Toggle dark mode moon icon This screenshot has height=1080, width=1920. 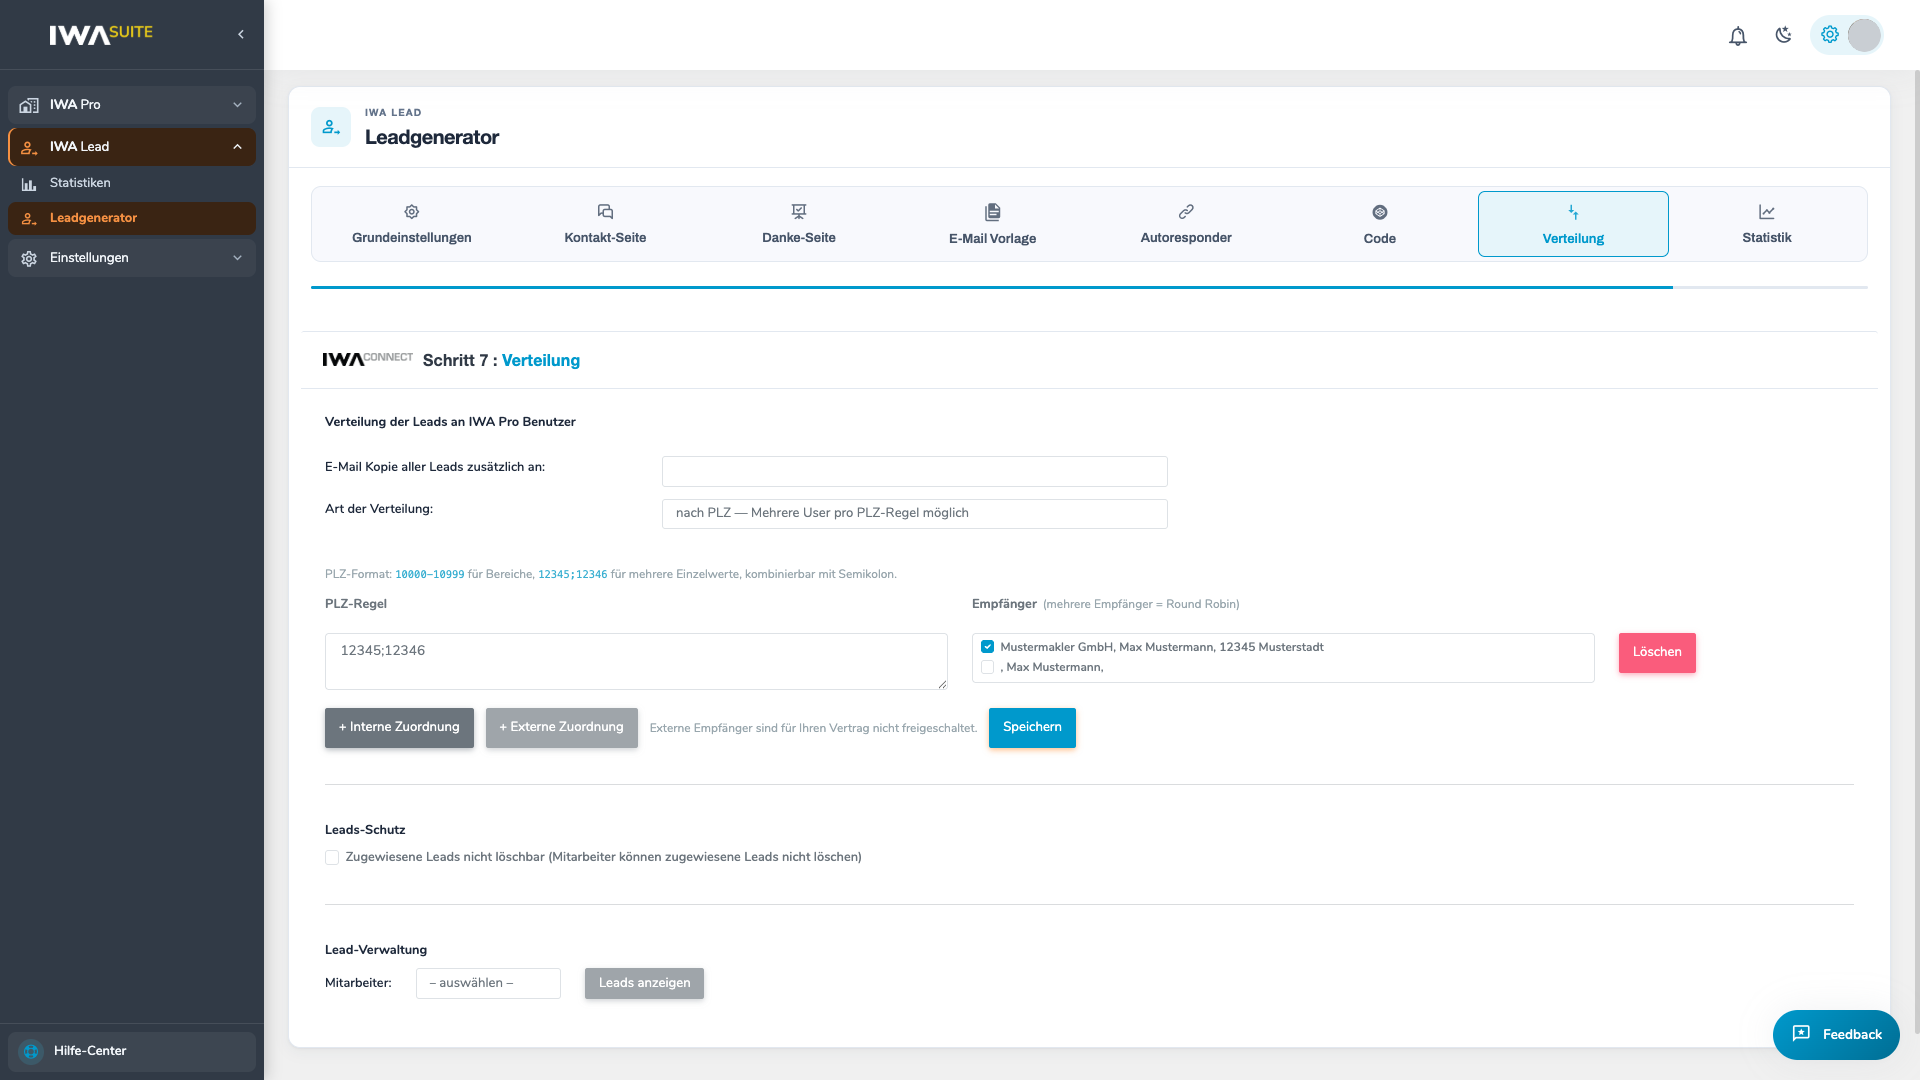tap(1783, 35)
